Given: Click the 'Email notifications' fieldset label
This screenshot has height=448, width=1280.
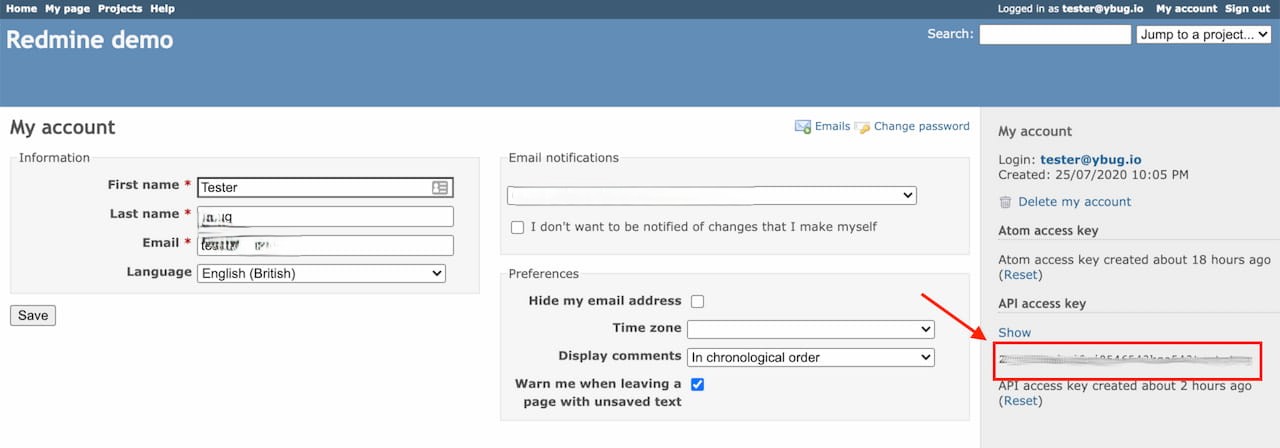Looking at the screenshot, I should tap(564, 157).
